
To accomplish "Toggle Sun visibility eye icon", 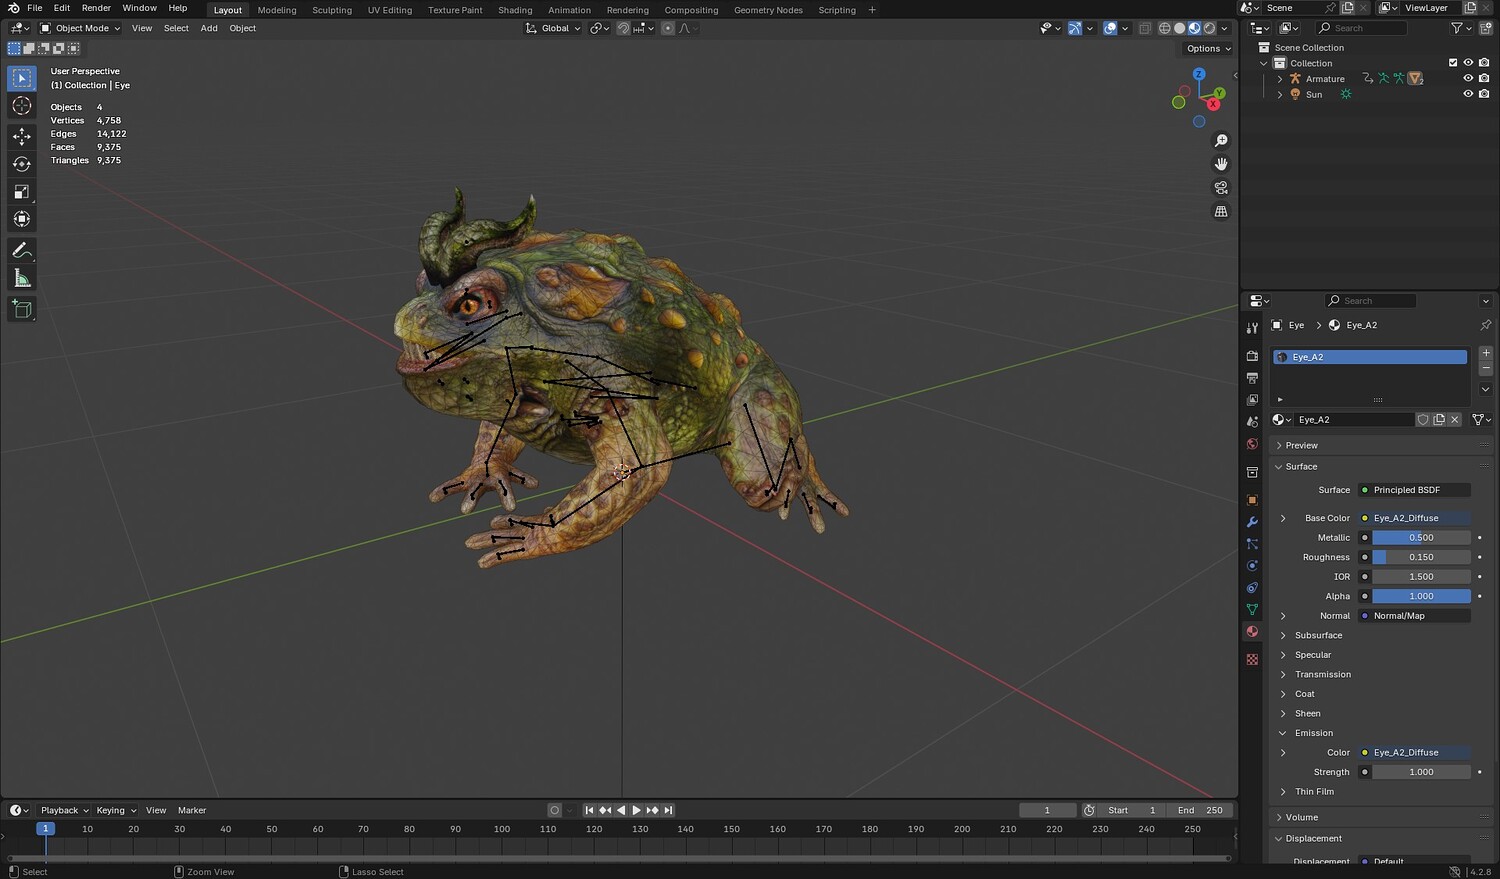I will click(x=1468, y=95).
